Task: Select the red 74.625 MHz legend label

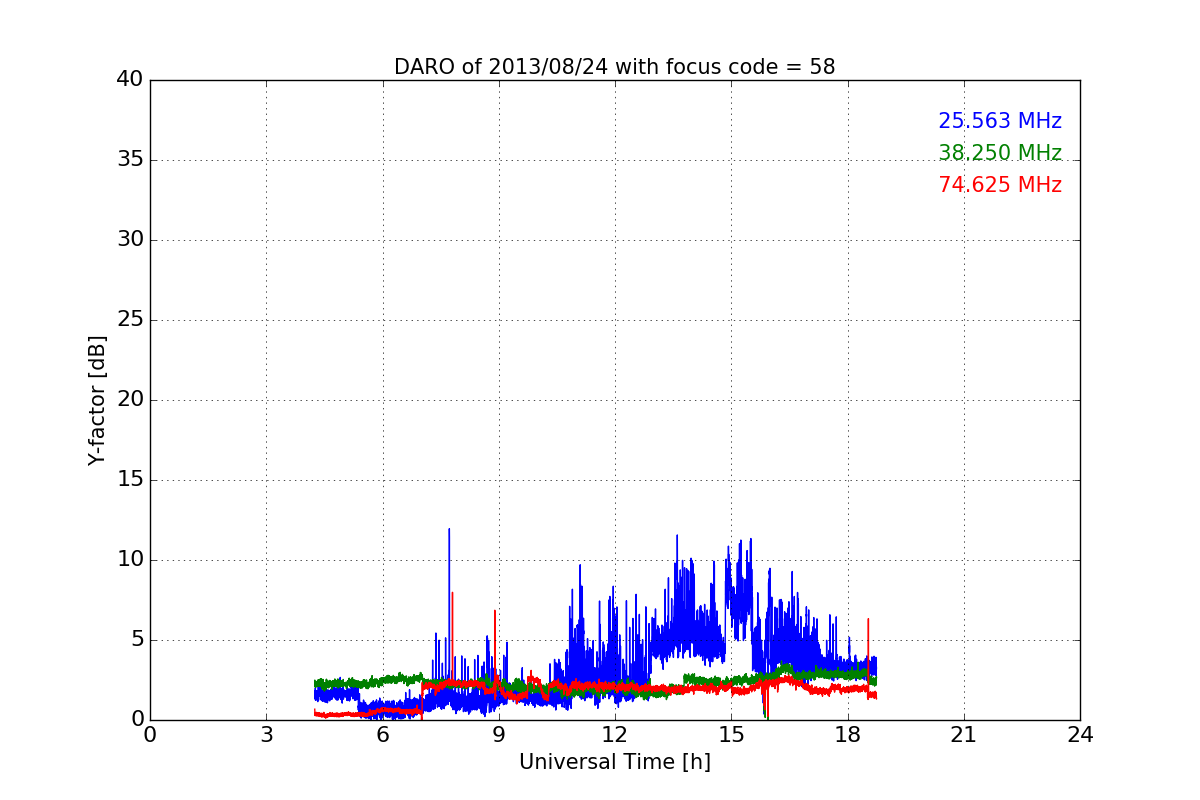Action: pos(1000,185)
